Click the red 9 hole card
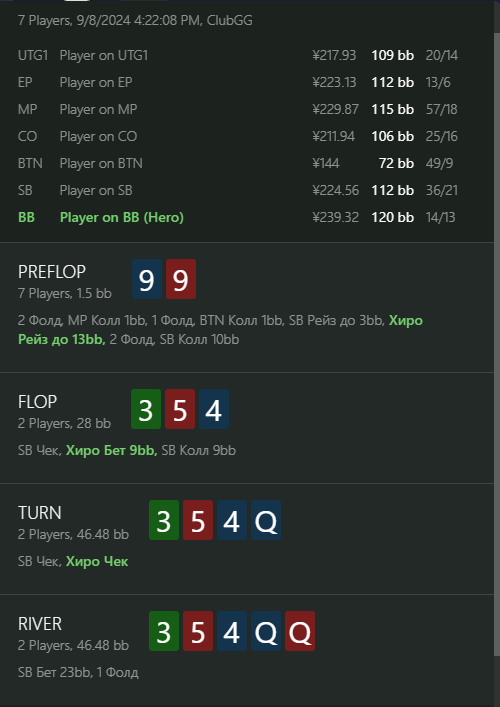 point(181,279)
